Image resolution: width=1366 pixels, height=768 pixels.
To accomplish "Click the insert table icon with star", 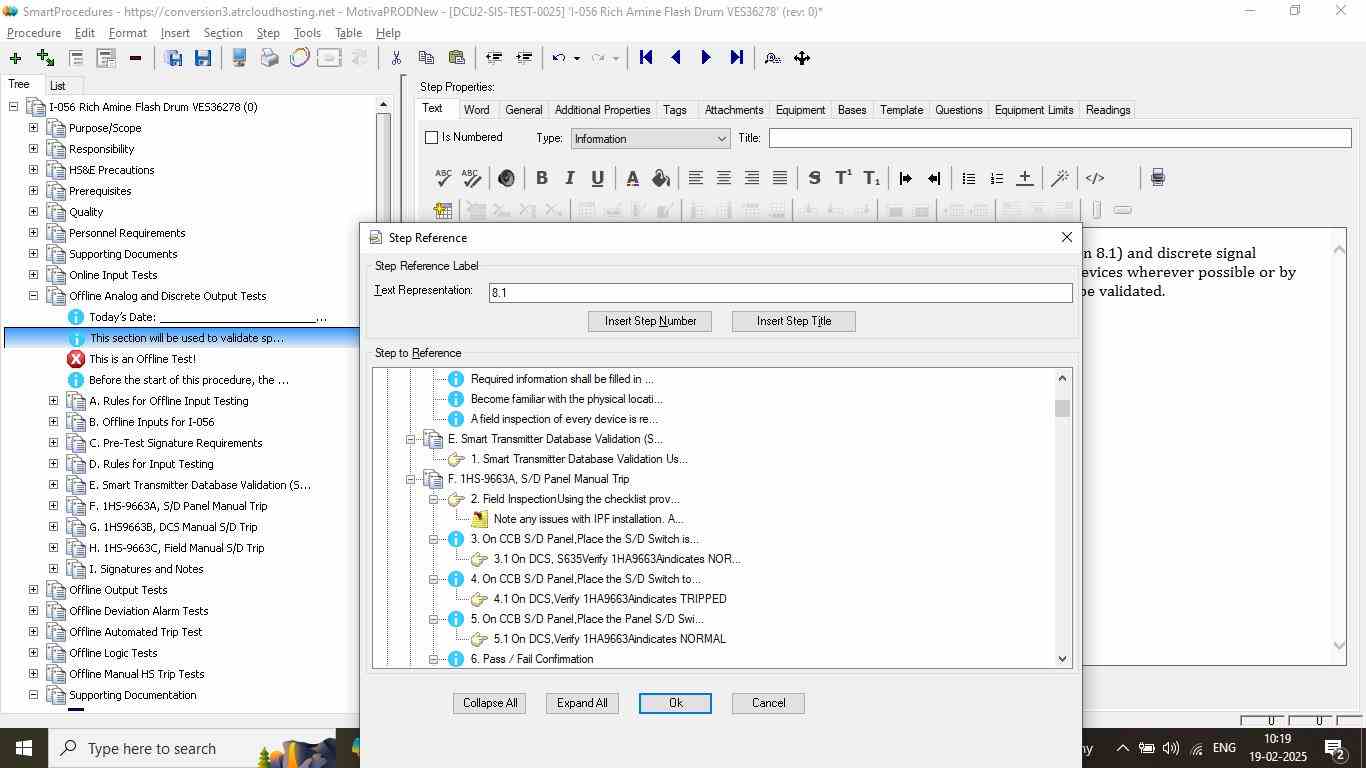I will click(443, 210).
